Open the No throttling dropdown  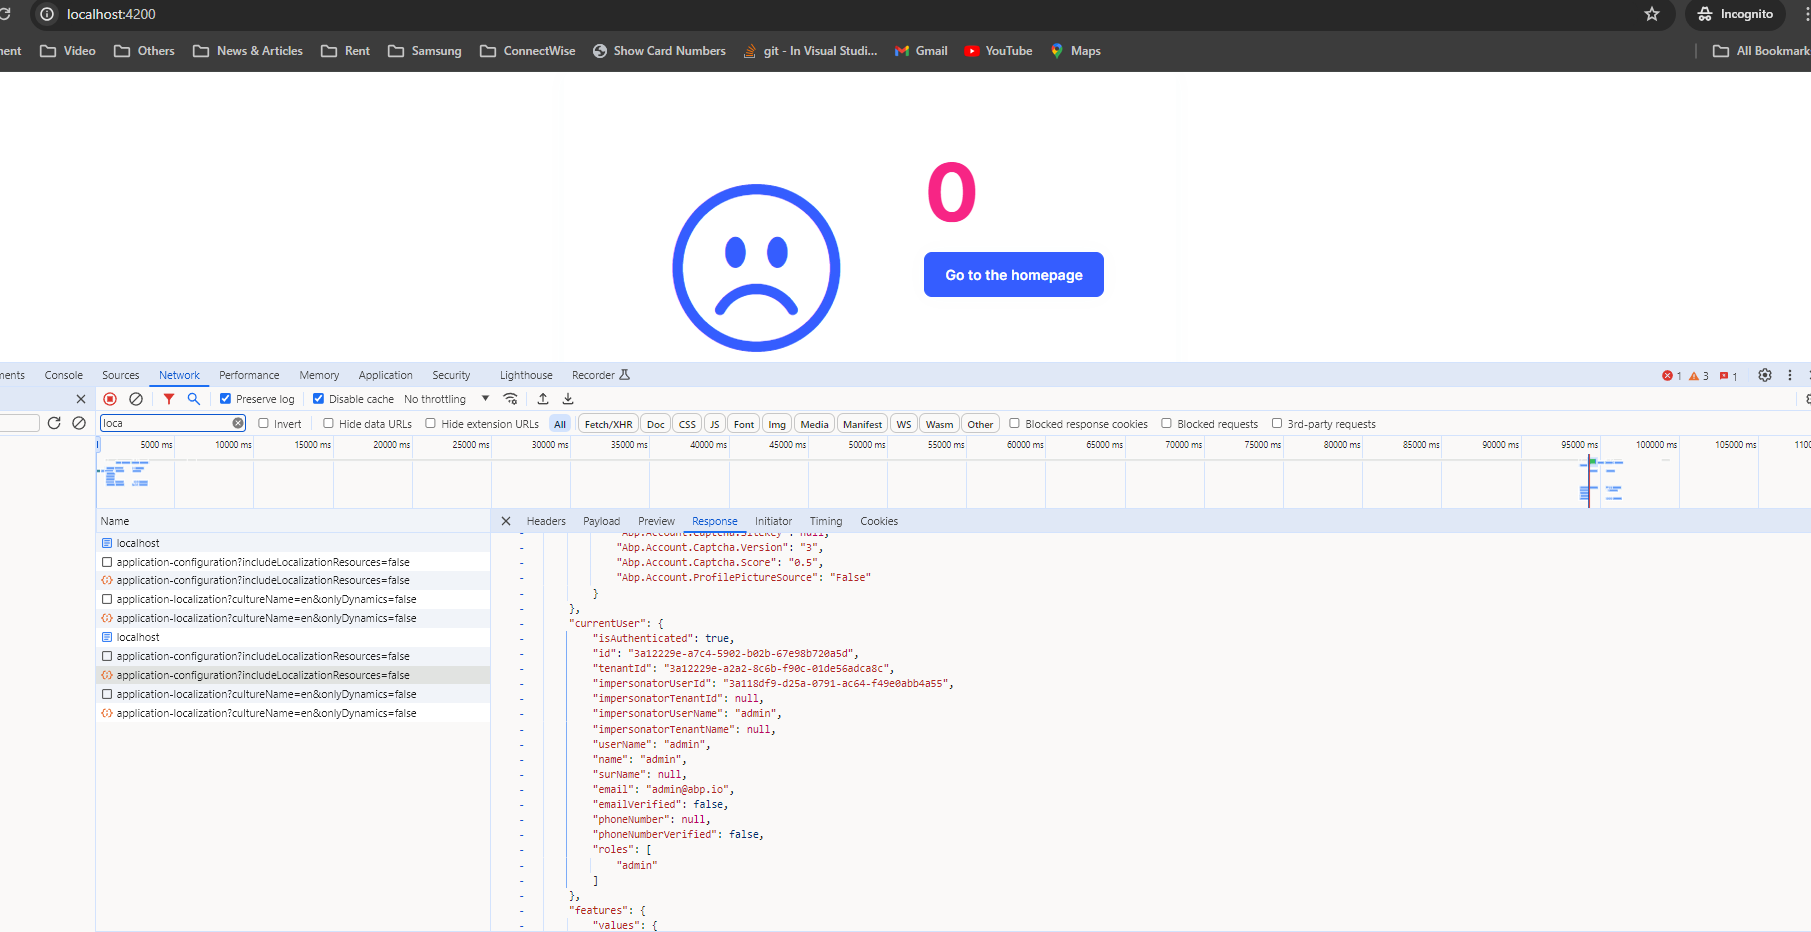446,399
